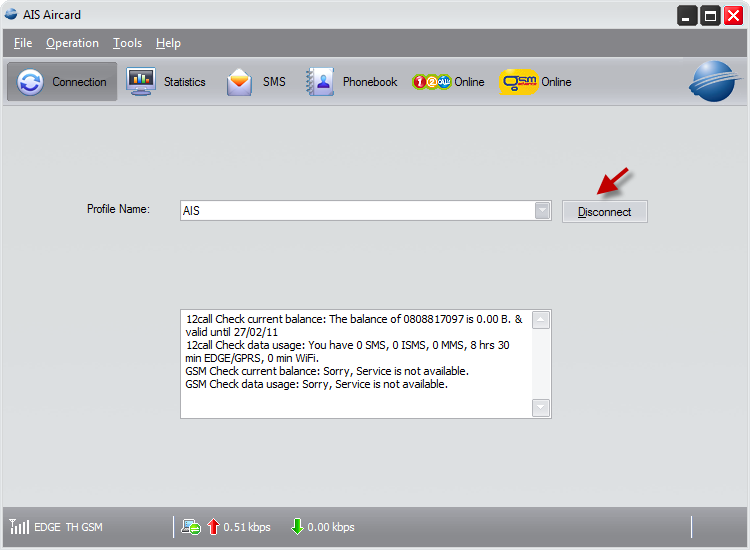750x550 pixels.
Task: Click the AIS globe logo in toolbar
Action: (714, 81)
